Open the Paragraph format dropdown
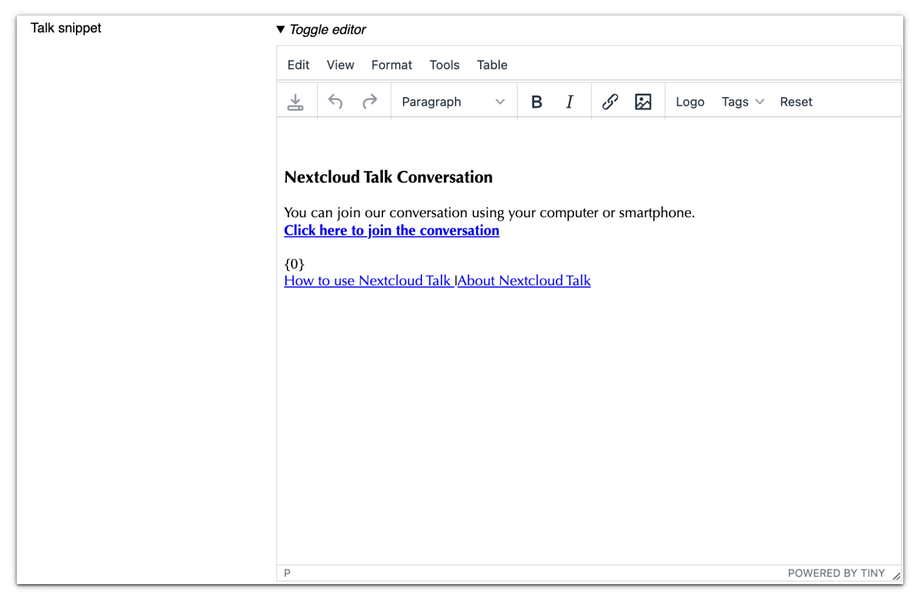920x602 pixels. (x=453, y=102)
